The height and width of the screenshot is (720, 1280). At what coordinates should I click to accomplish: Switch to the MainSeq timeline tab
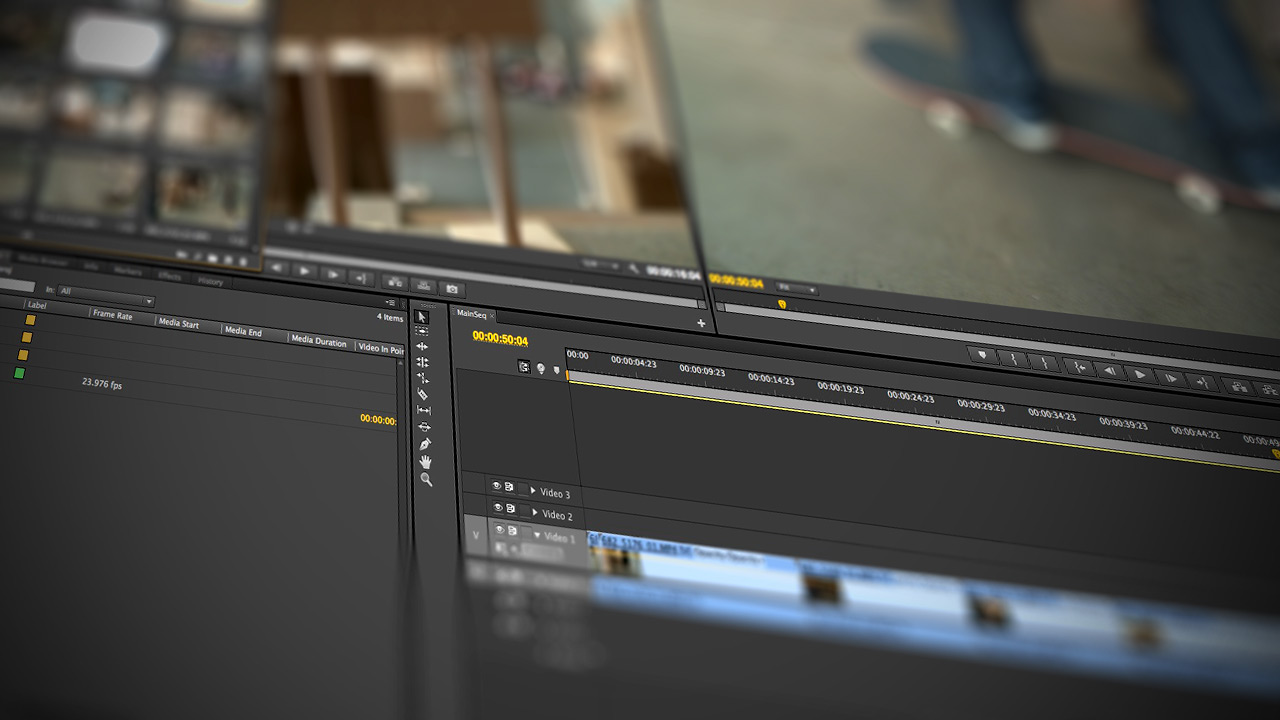pyautogui.click(x=471, y=313)
